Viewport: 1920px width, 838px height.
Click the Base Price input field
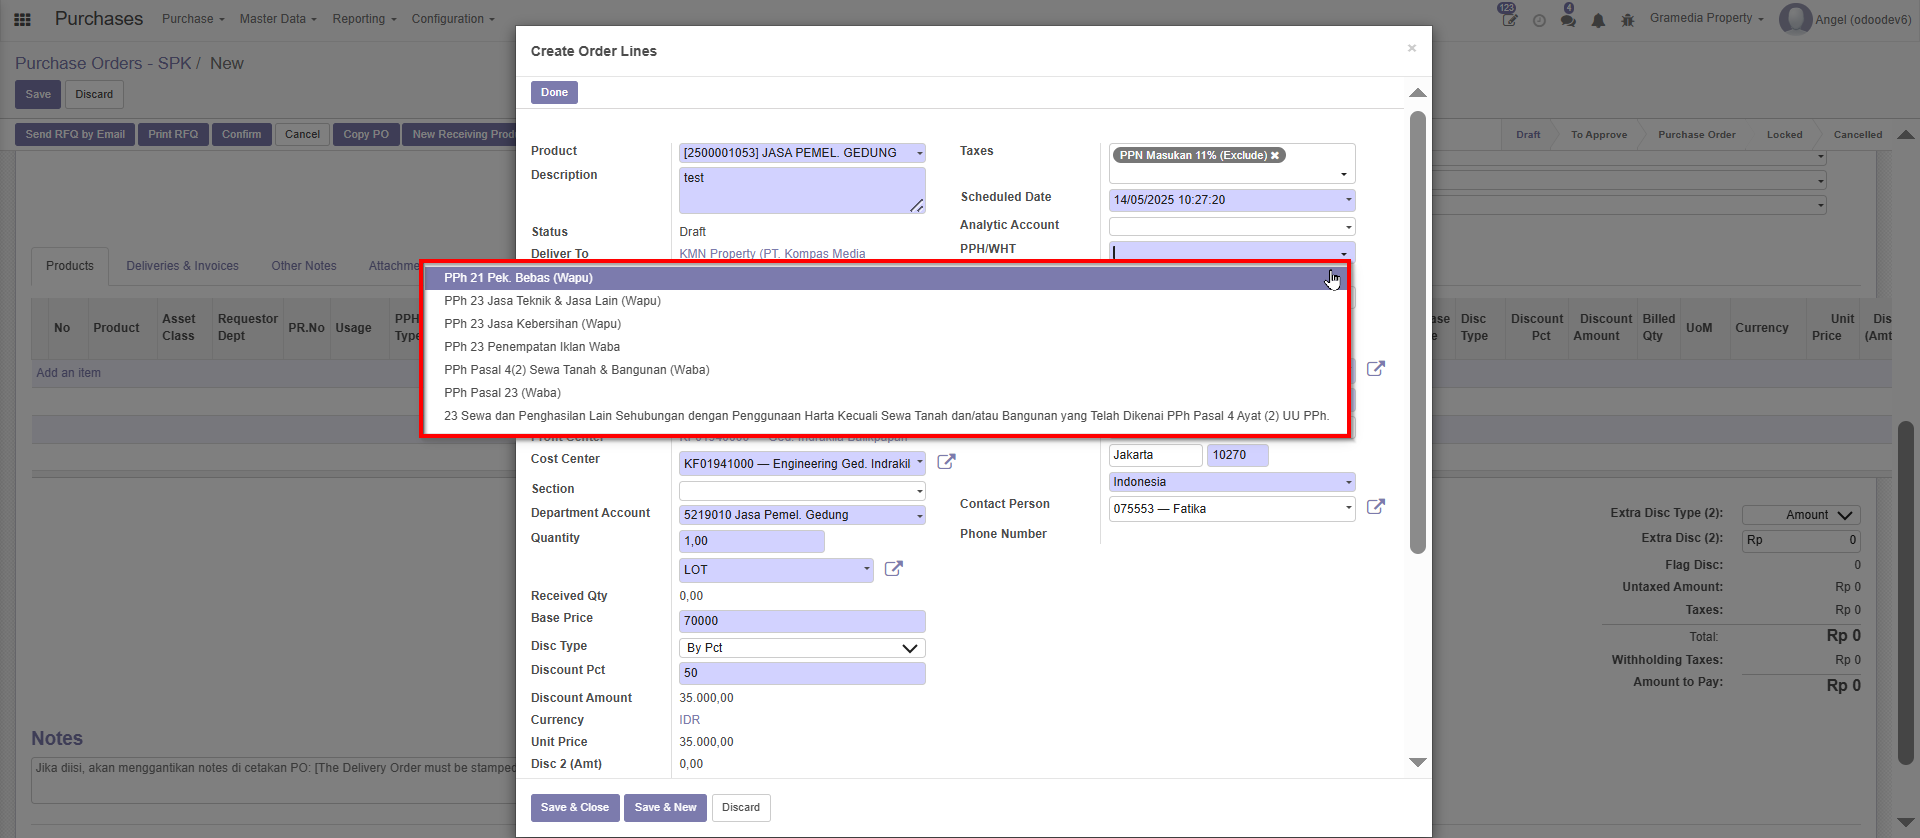[802, 621]
